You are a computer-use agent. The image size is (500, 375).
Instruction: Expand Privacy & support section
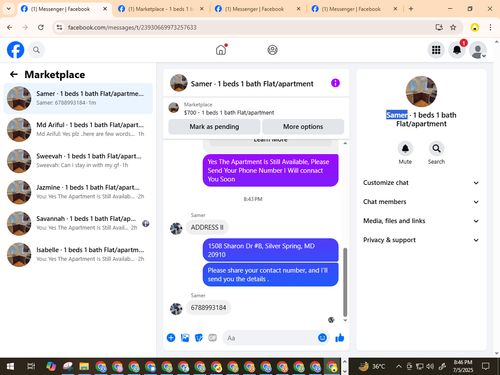pos(421,240)
